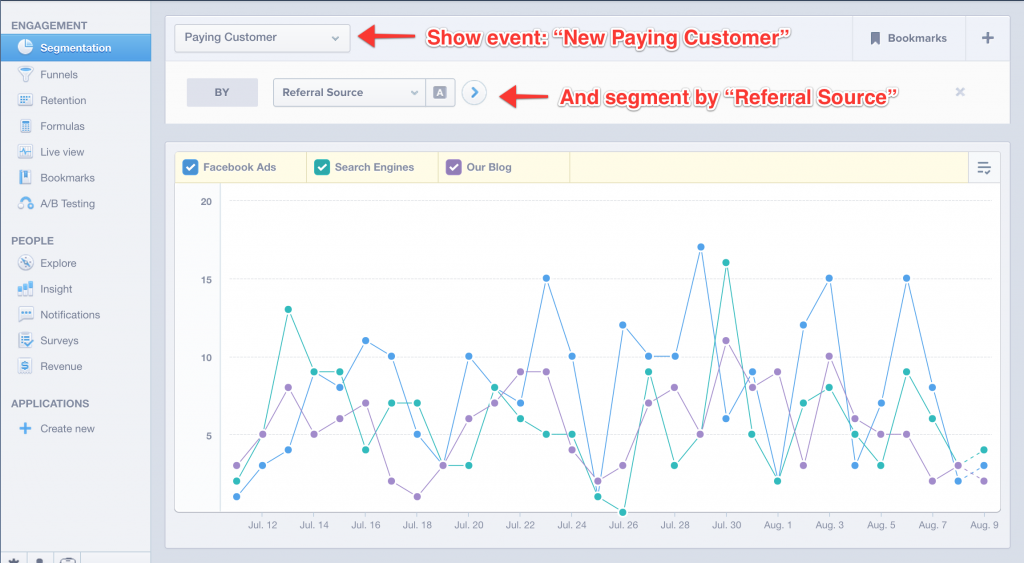The height and width of the screenshot is (563, 1024).
Task: Uncheck the Our Blog series checkbox
Action: (453, 167)
